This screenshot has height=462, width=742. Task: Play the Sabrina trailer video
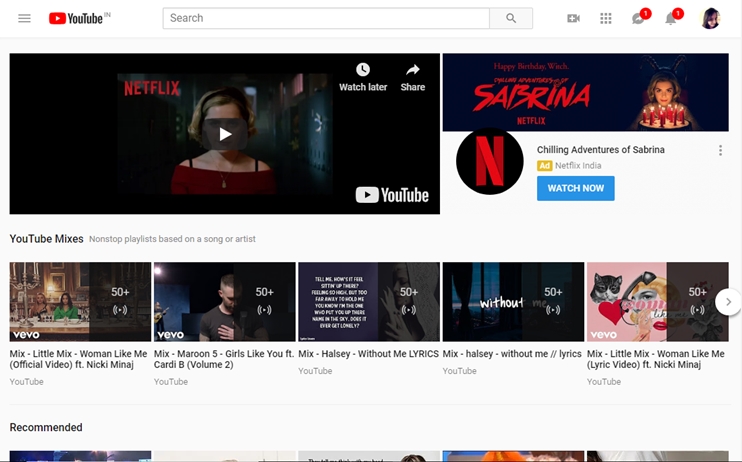(225, 134)
